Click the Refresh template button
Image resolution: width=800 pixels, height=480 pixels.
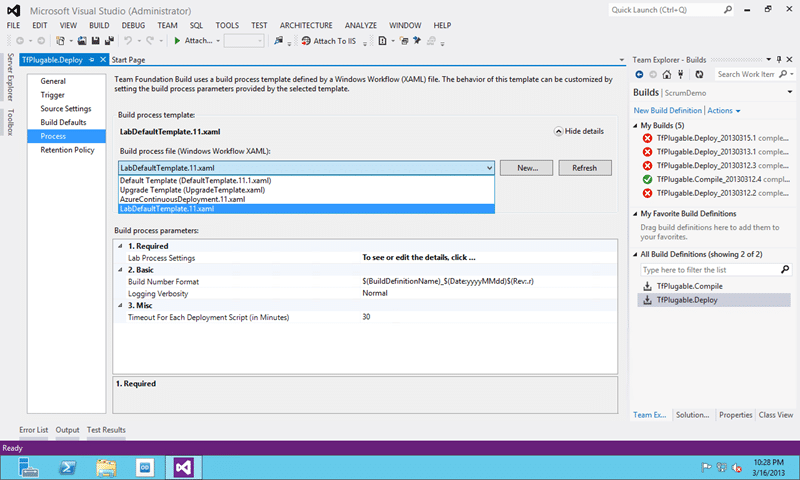click(585, 168)
